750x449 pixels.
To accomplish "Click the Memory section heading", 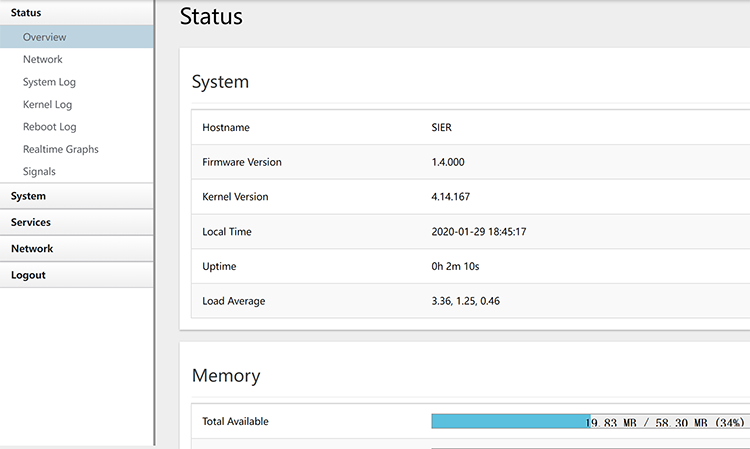I will 226,376.
